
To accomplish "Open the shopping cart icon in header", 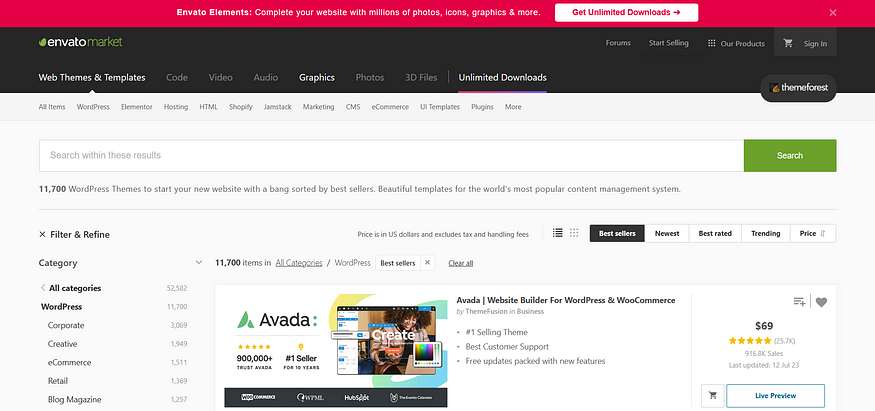I will 788,43.
